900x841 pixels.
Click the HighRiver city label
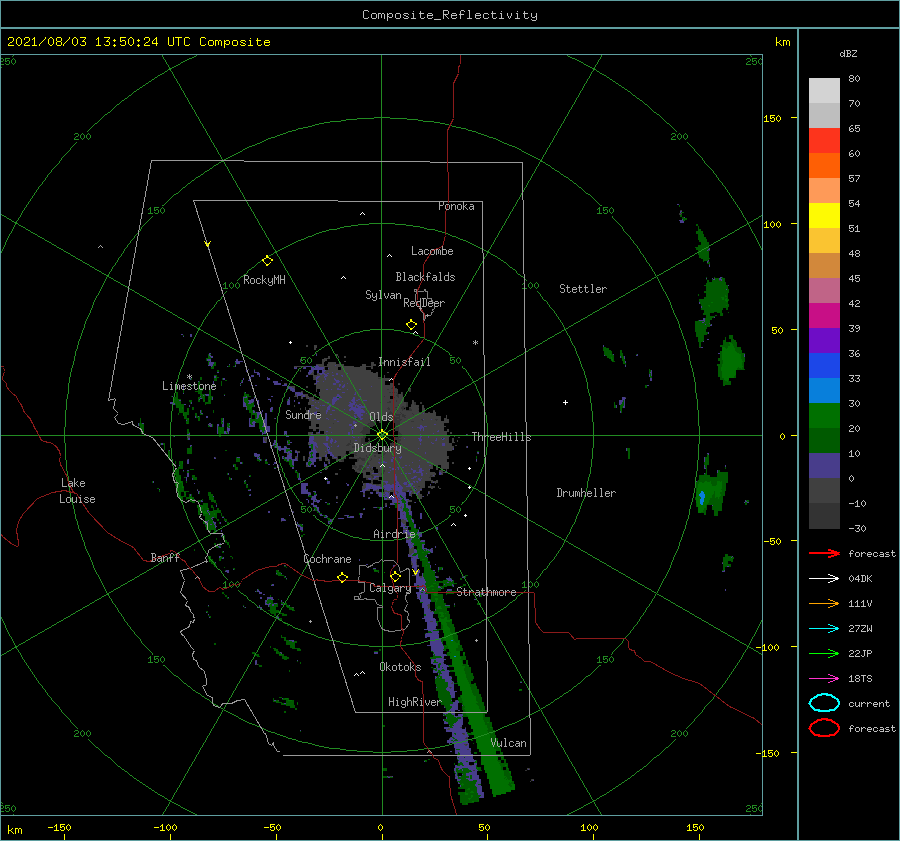point(414,702)
